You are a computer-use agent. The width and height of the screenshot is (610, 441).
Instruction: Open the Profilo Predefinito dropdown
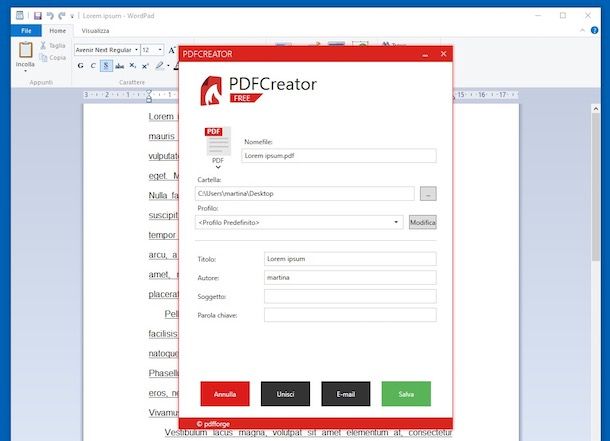pyautogui.click(x=299, y=222)
